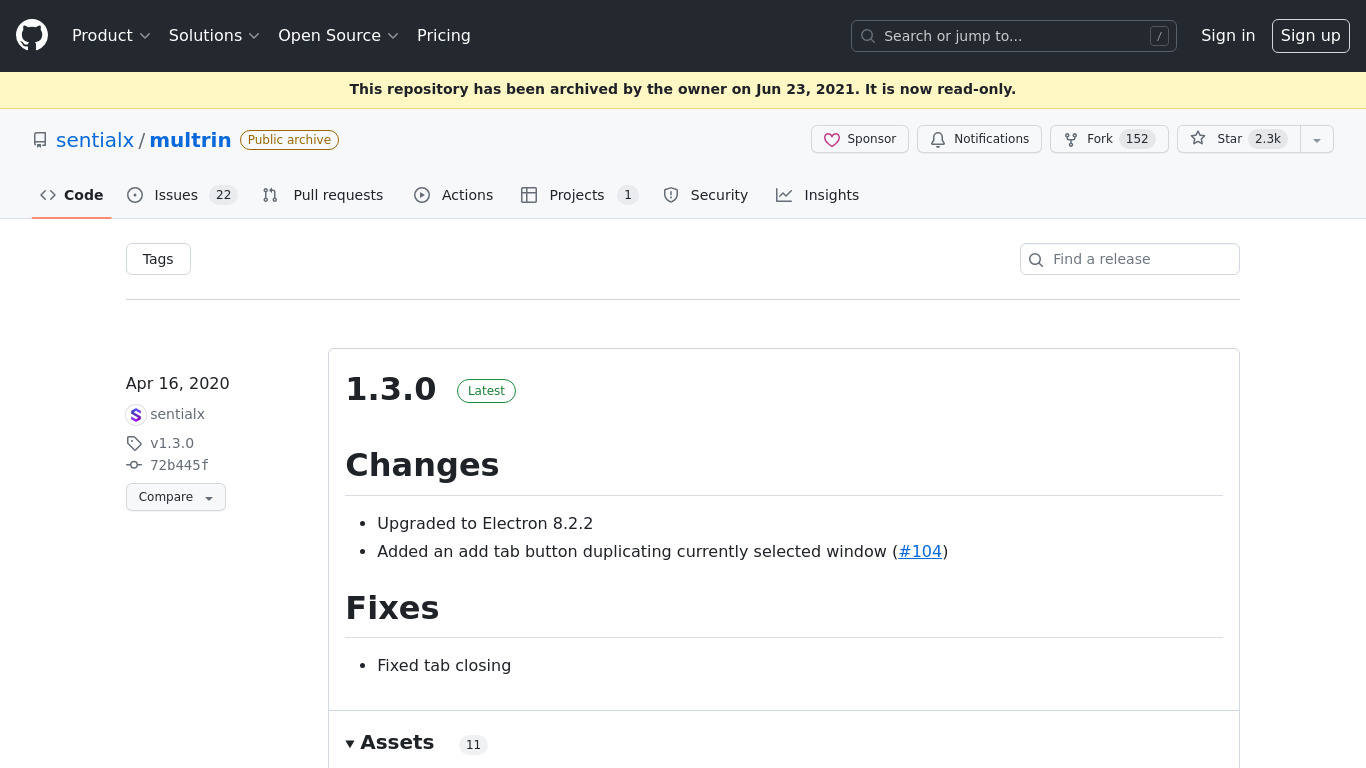
Task: Focus the Search or jump to field
Action: tap(1014, 36)
